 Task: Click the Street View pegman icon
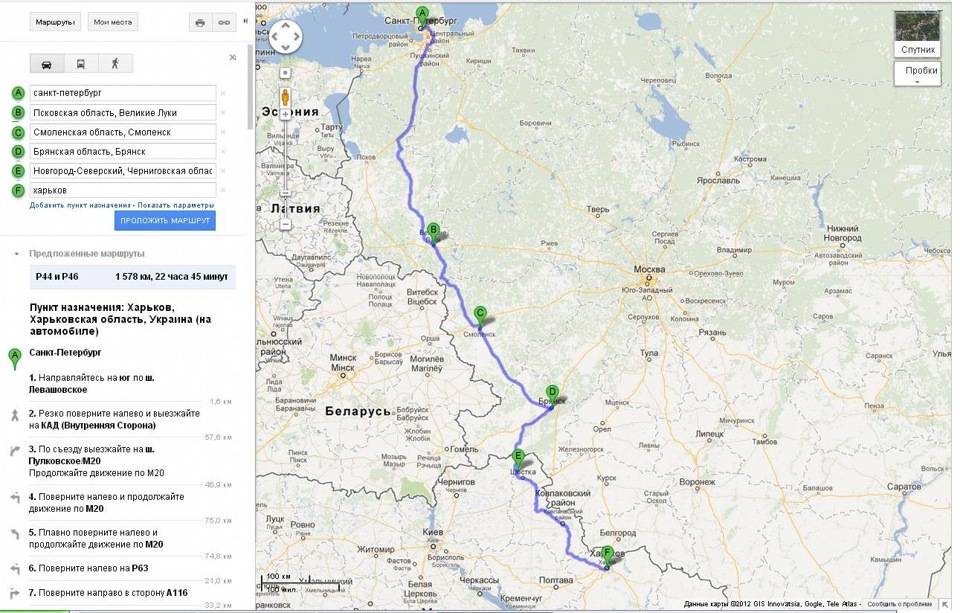(285, 97)
